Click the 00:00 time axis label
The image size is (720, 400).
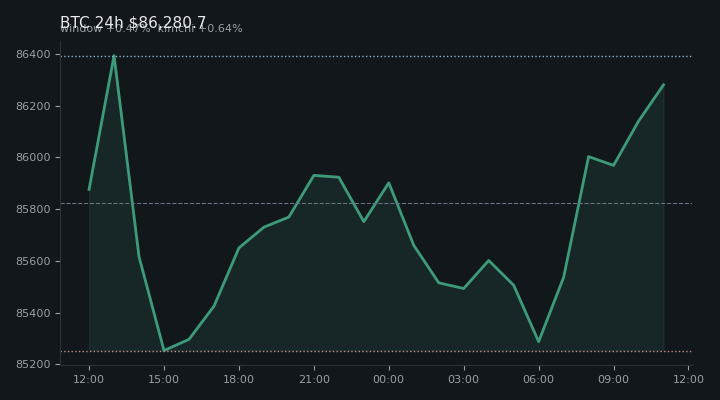pos(389,379)
